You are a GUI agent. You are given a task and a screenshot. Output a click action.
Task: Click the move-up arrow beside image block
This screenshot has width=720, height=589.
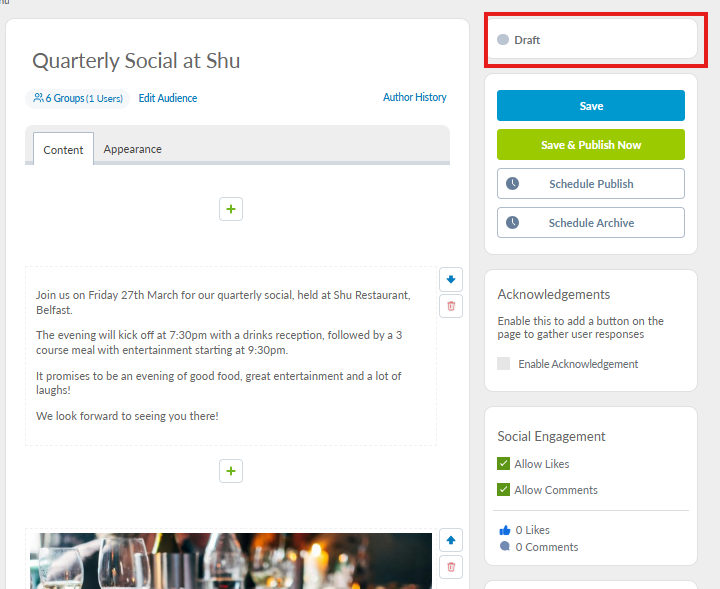[451, 541]
